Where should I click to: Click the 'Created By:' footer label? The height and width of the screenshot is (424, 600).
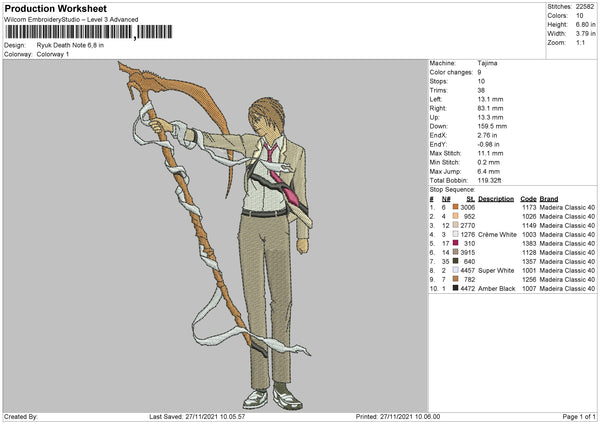point(21,416)
